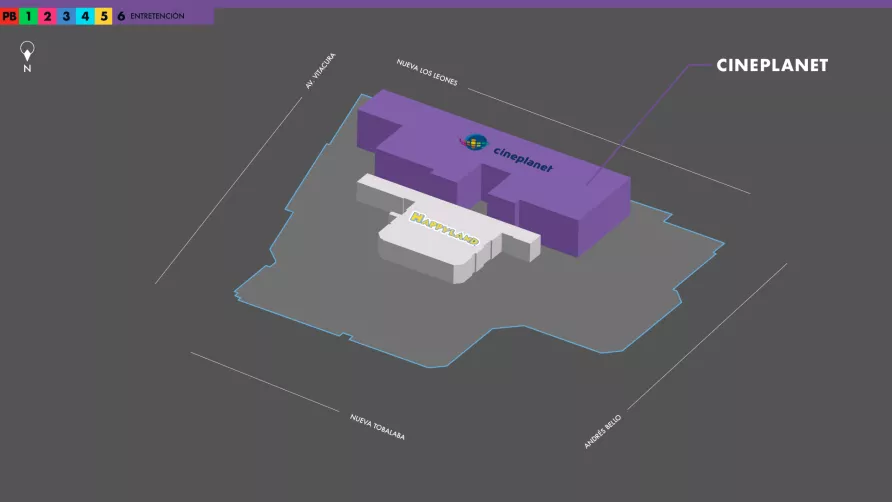Click the yellow Happyland logo
Screen dimensions: 892x502
click(x=445, y=228)
